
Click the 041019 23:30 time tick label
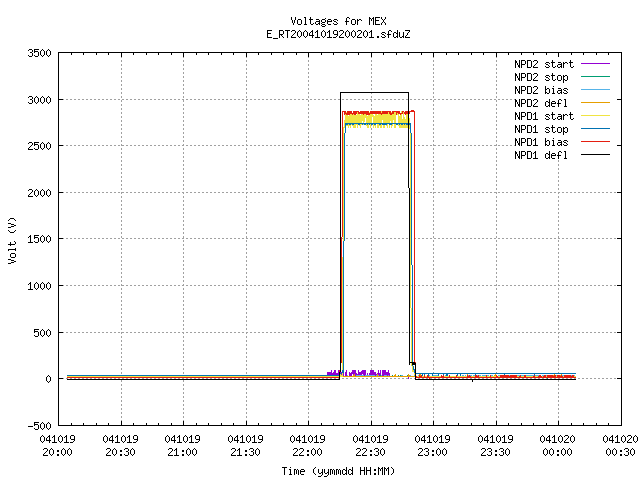click(495, 446)
